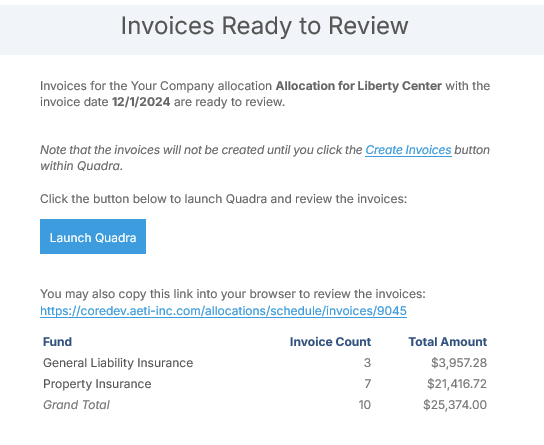544x445 pixels.
Task: Click the Launch Quadra button
Action: (x=93, y=237)
